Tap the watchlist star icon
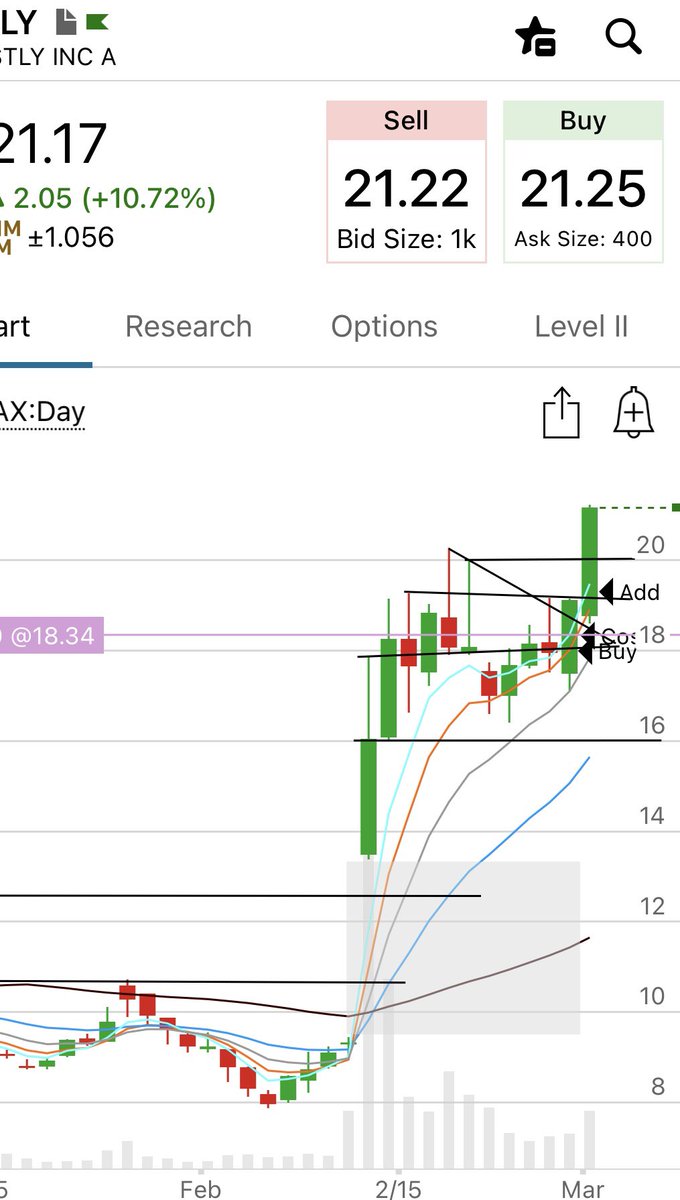The height and width of the screenshot is (1200, 680). click(x=536, y=37)
